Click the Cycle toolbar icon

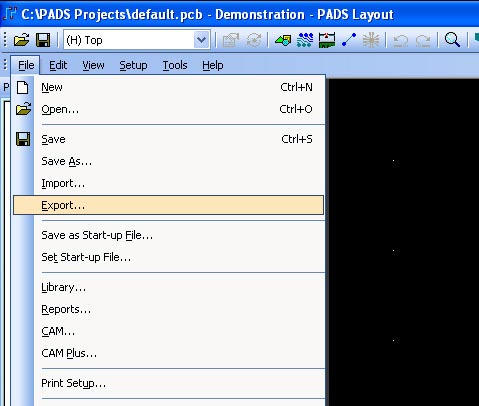point(254,40)
